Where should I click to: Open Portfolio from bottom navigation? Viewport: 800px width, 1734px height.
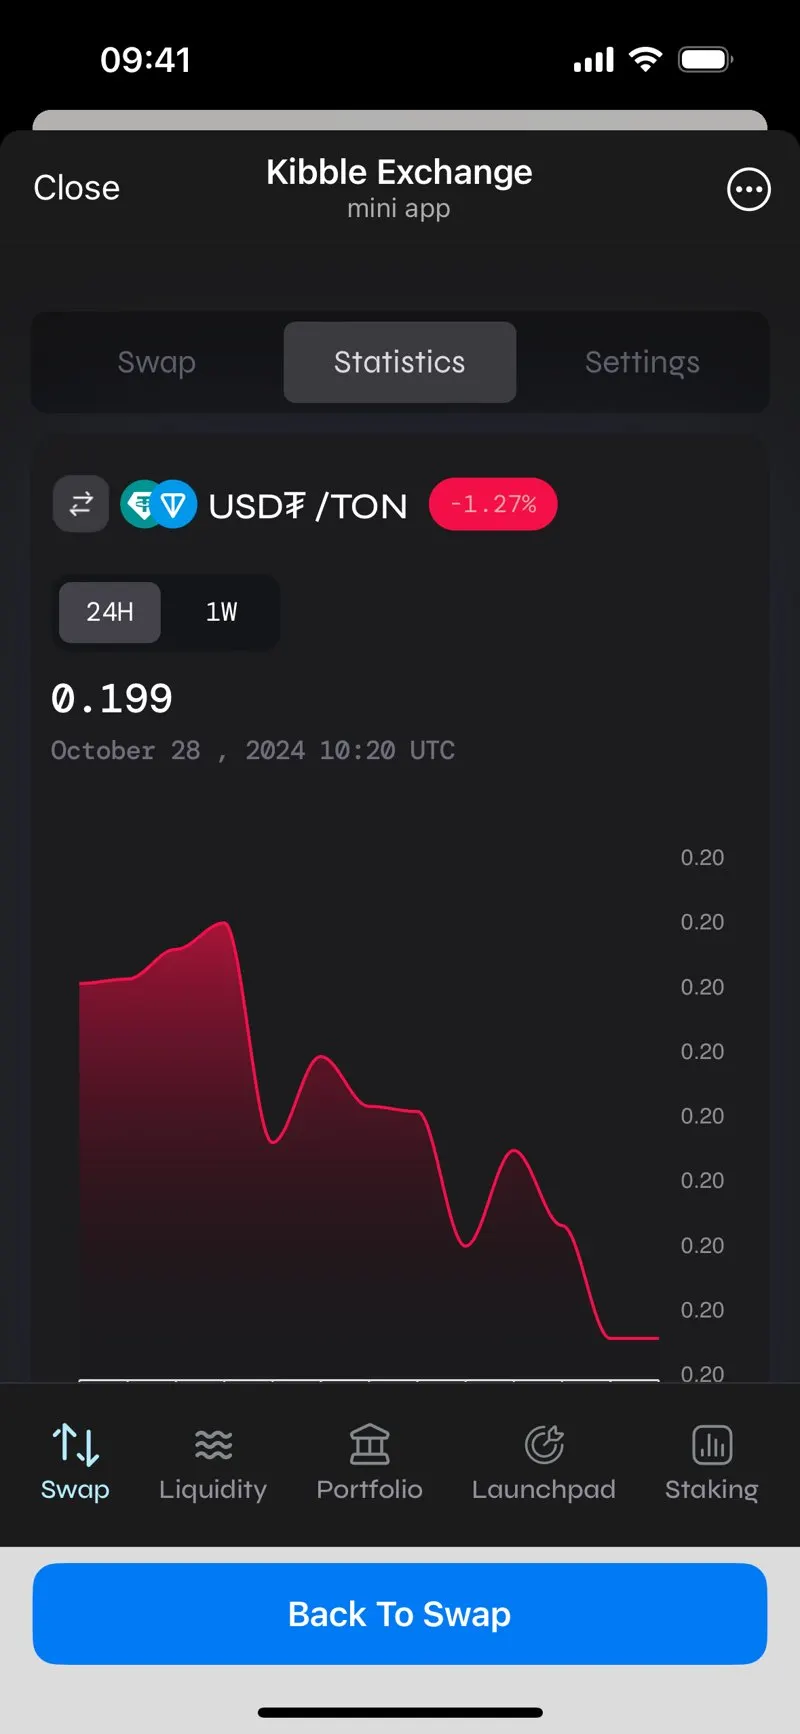coord(369,1464)
